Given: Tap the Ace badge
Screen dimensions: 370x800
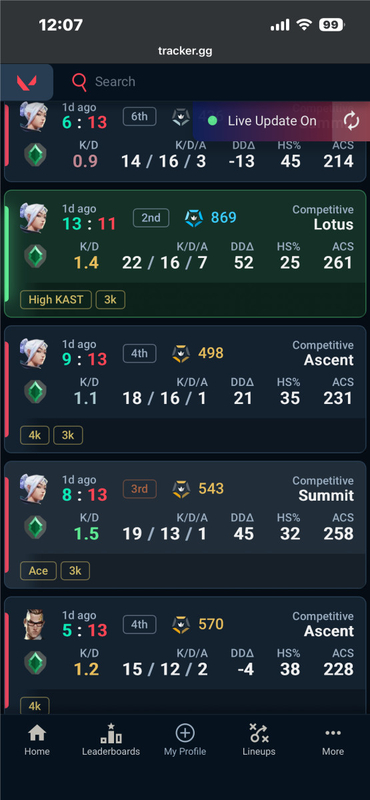Looking at the screenshot, I should [x=38, y=571].
